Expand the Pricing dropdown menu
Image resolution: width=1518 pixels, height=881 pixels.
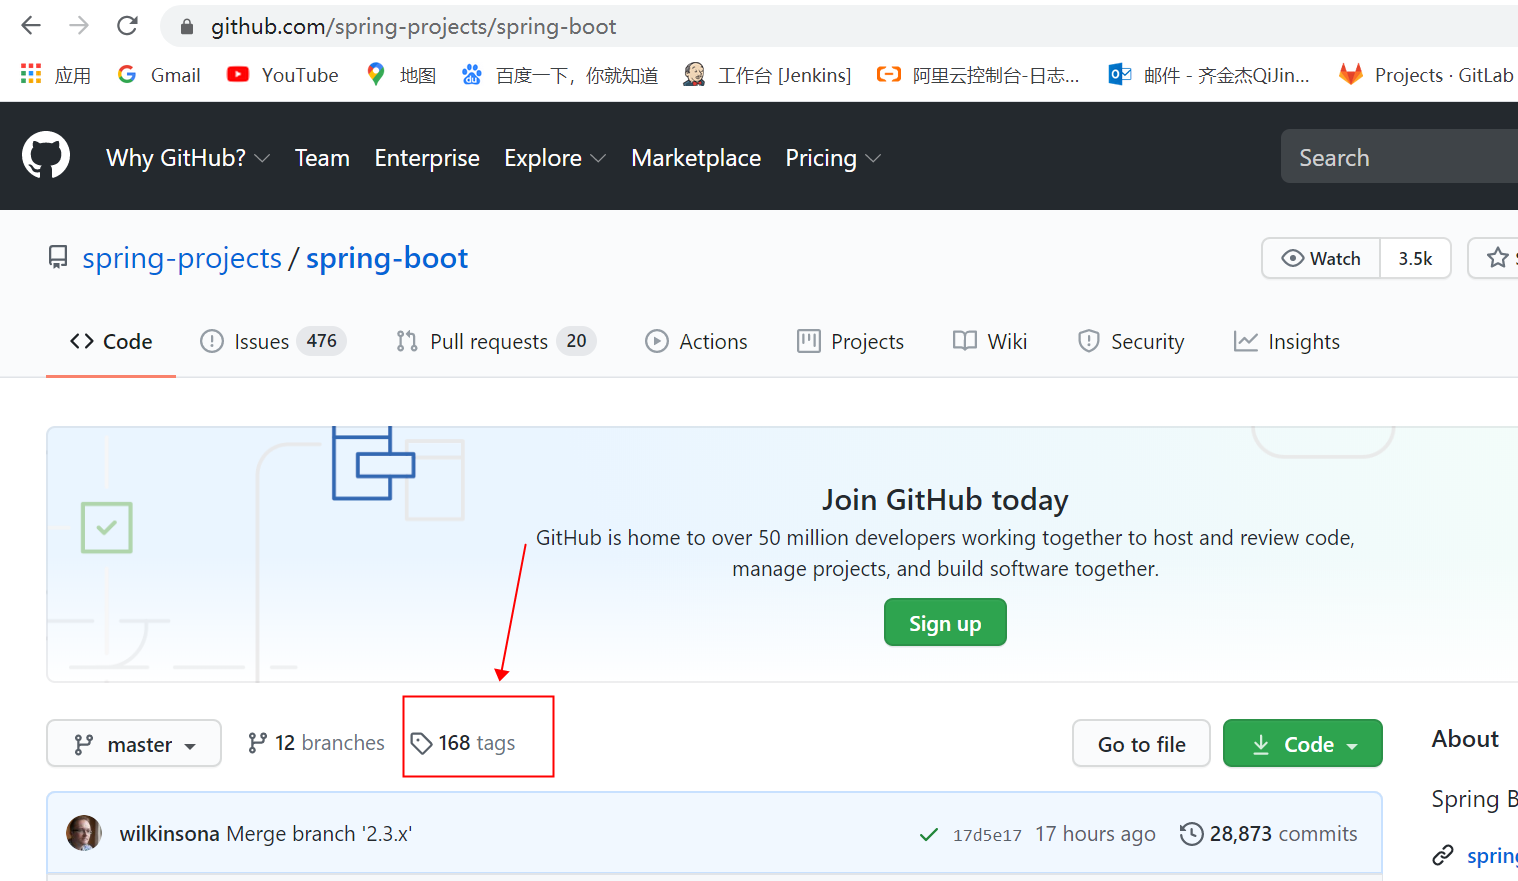point(833,158)
